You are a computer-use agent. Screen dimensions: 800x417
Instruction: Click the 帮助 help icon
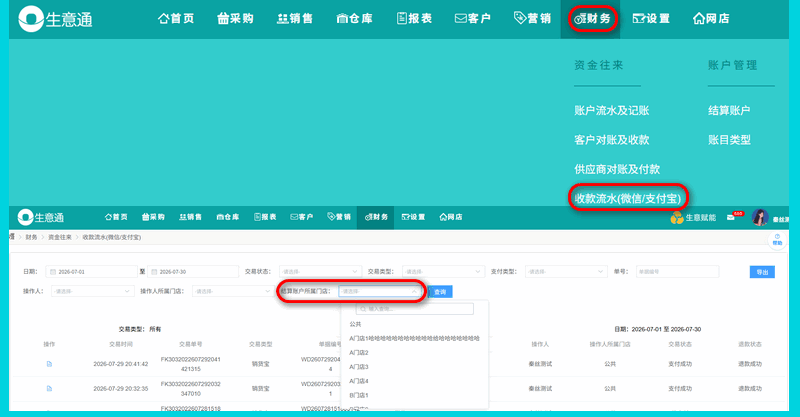(777, 240)
